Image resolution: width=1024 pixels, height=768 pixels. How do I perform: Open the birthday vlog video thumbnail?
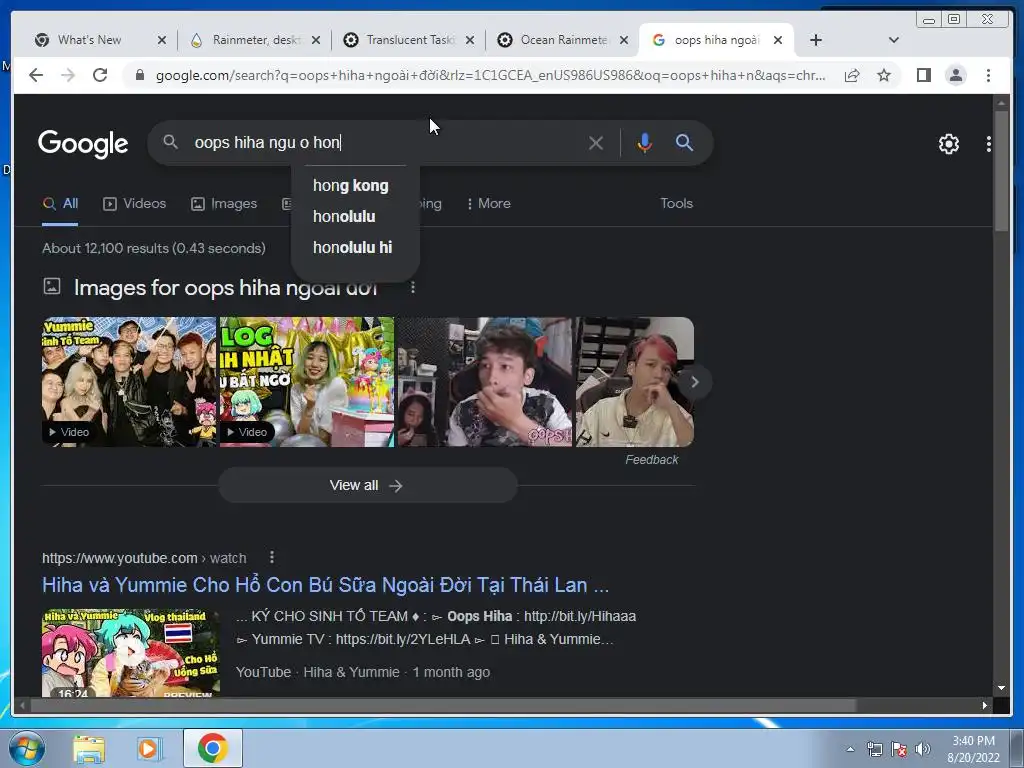point(307,382)
